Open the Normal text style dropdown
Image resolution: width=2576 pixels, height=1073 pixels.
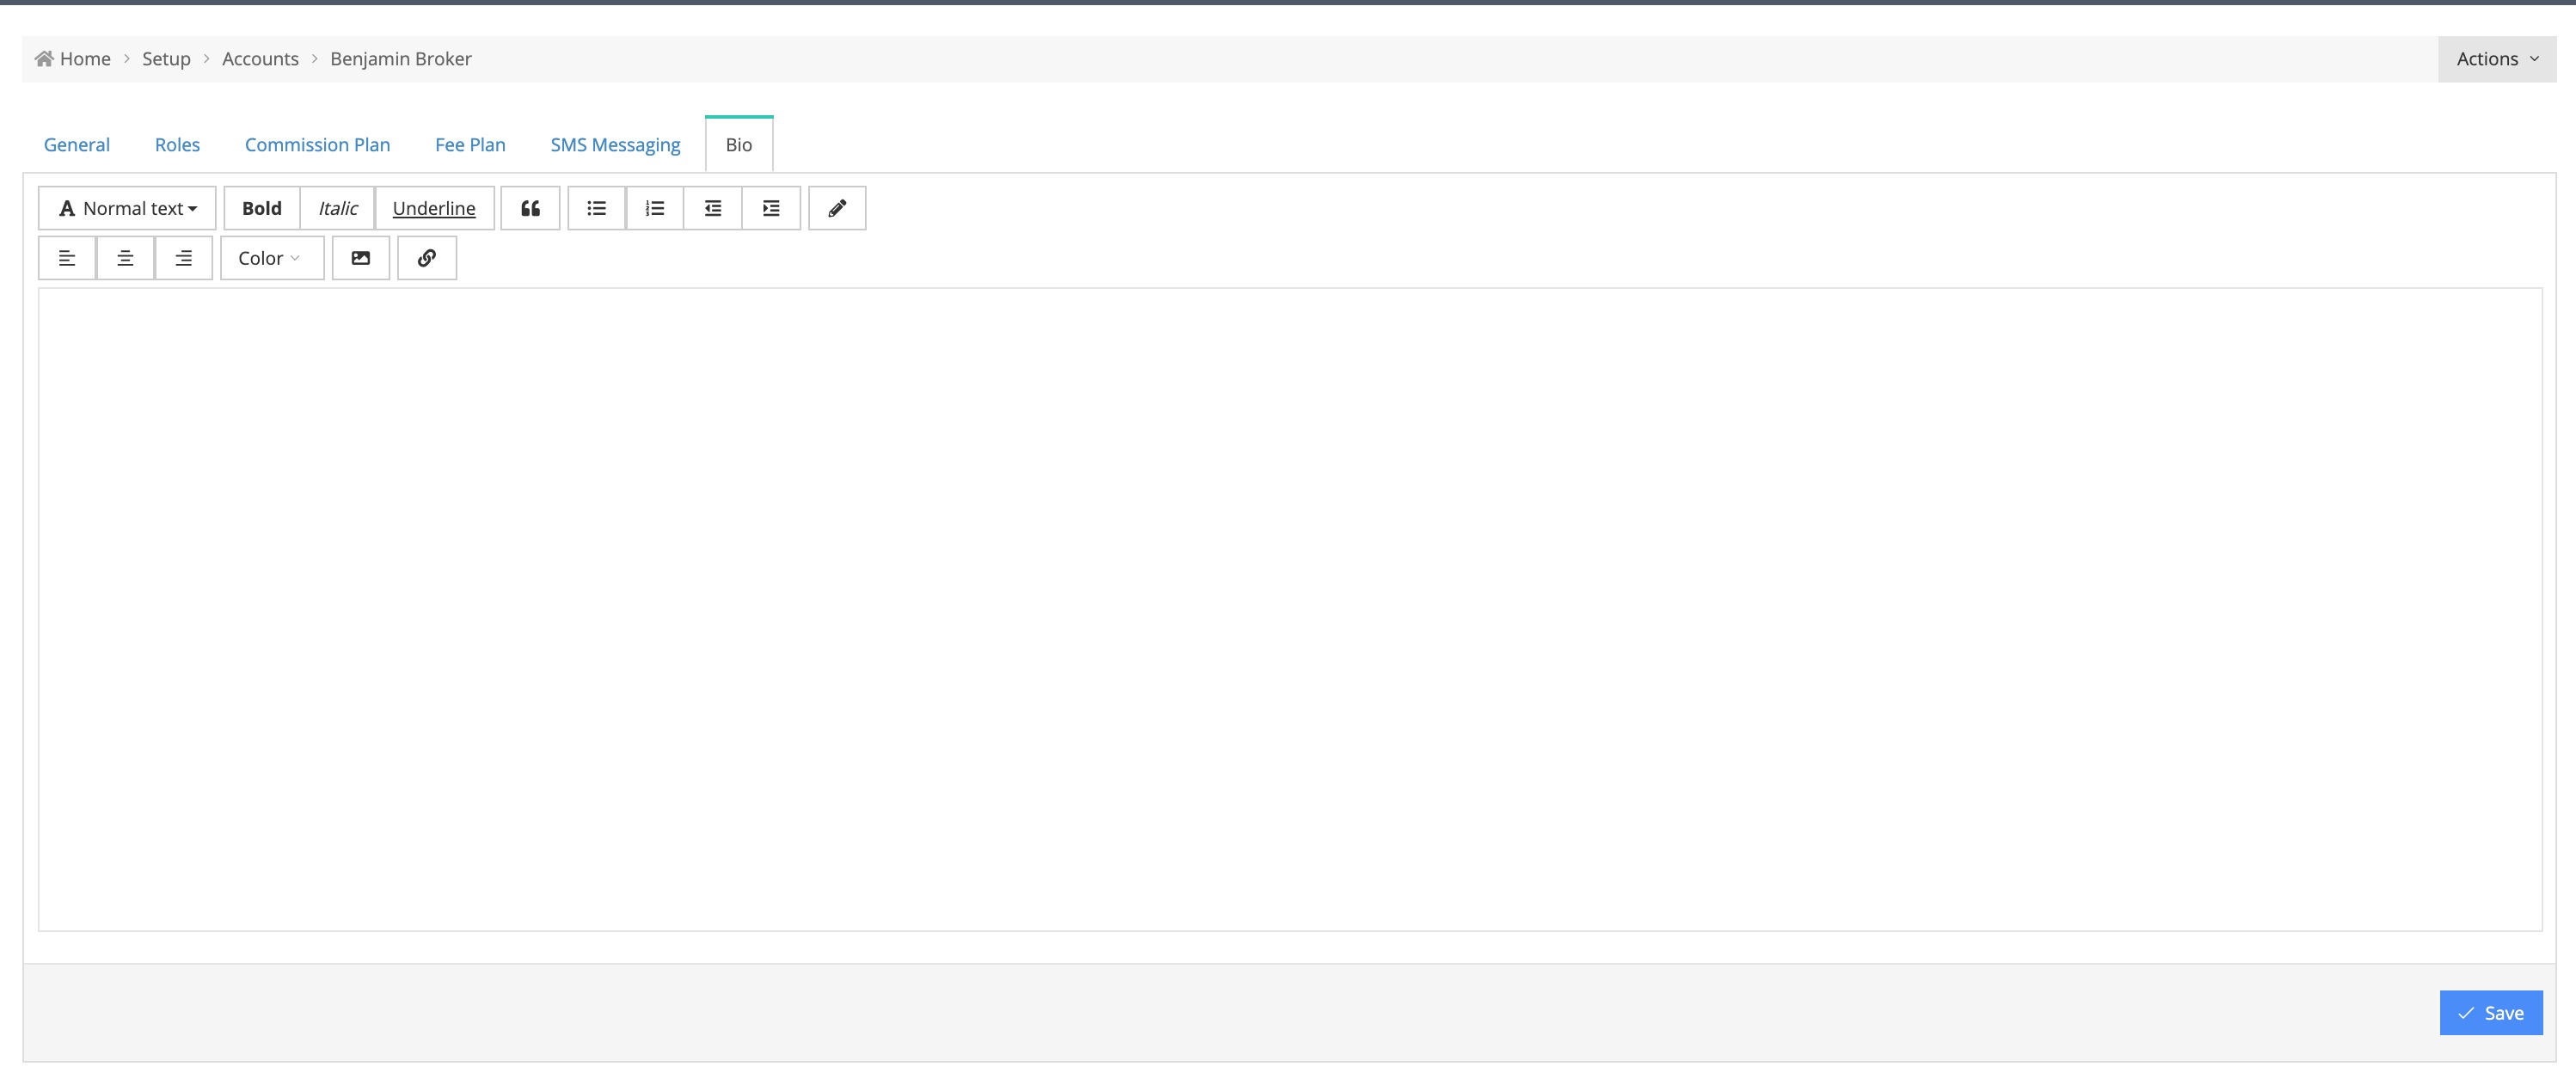(x=128, y=208)
